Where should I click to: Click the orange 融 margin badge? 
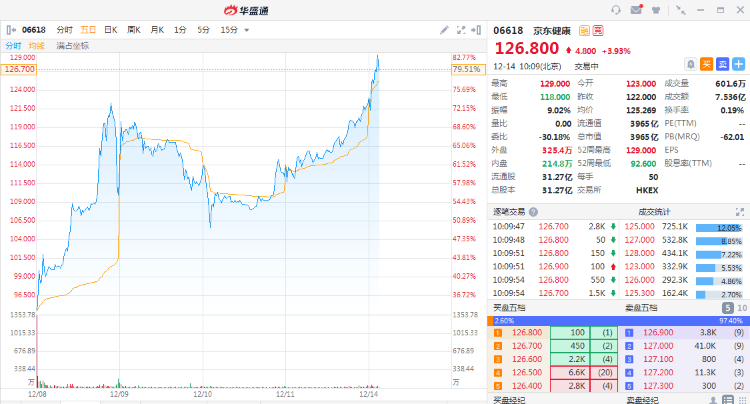click(584, 31)
